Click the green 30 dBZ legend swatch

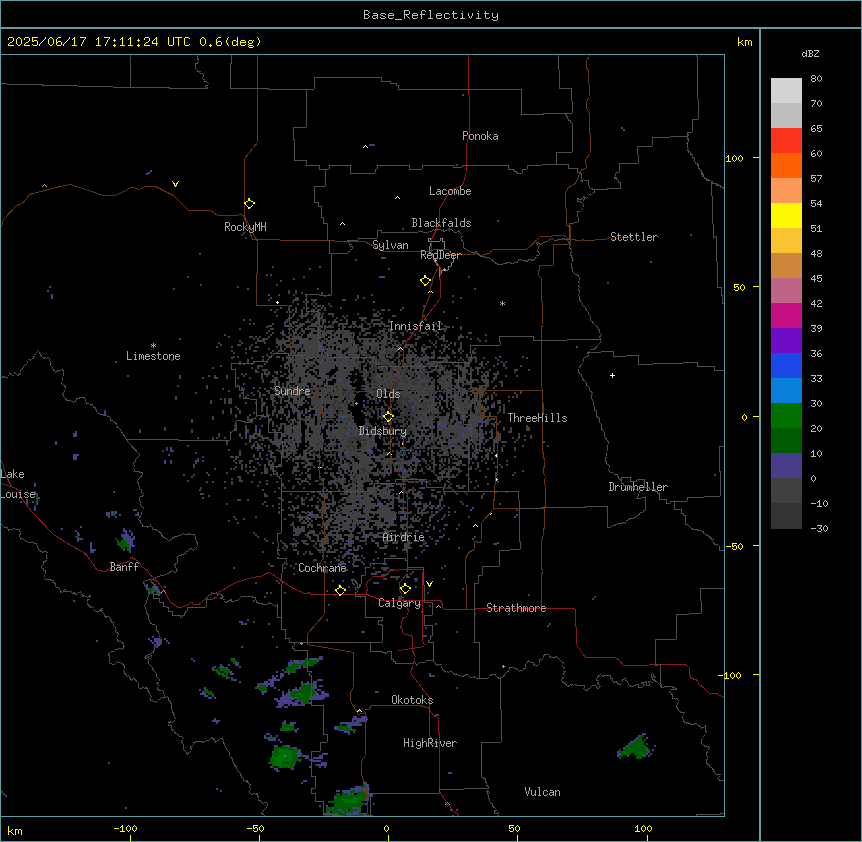[x=786, y=415]
